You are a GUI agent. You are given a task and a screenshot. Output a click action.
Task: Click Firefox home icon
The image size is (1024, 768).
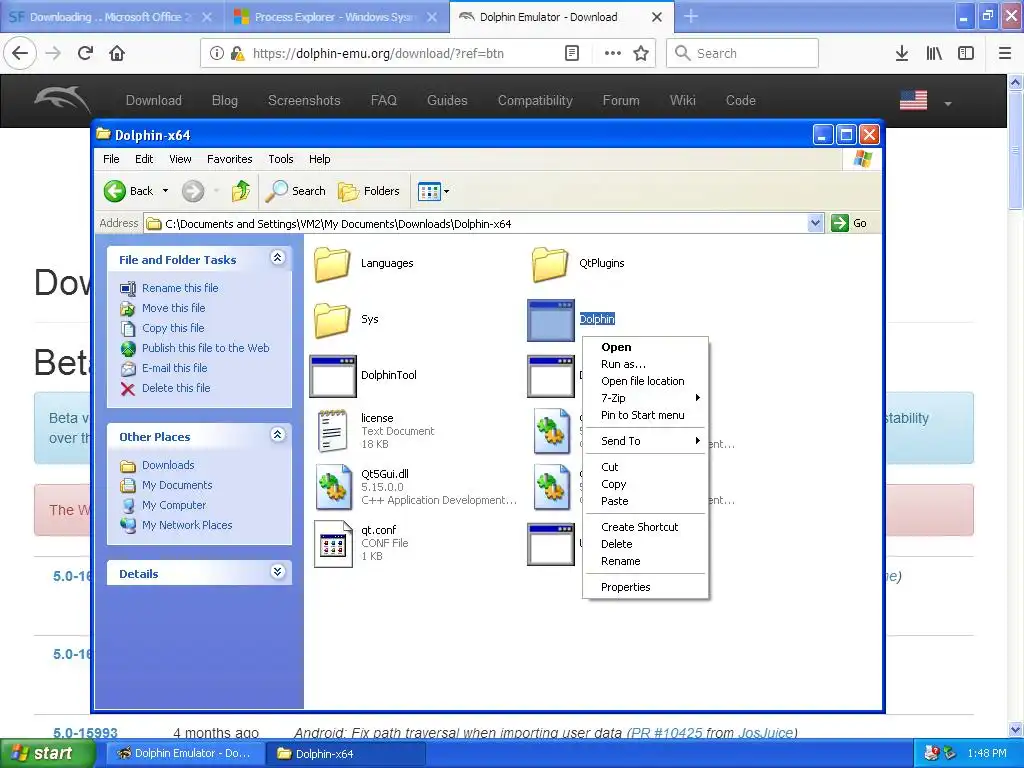117,53
